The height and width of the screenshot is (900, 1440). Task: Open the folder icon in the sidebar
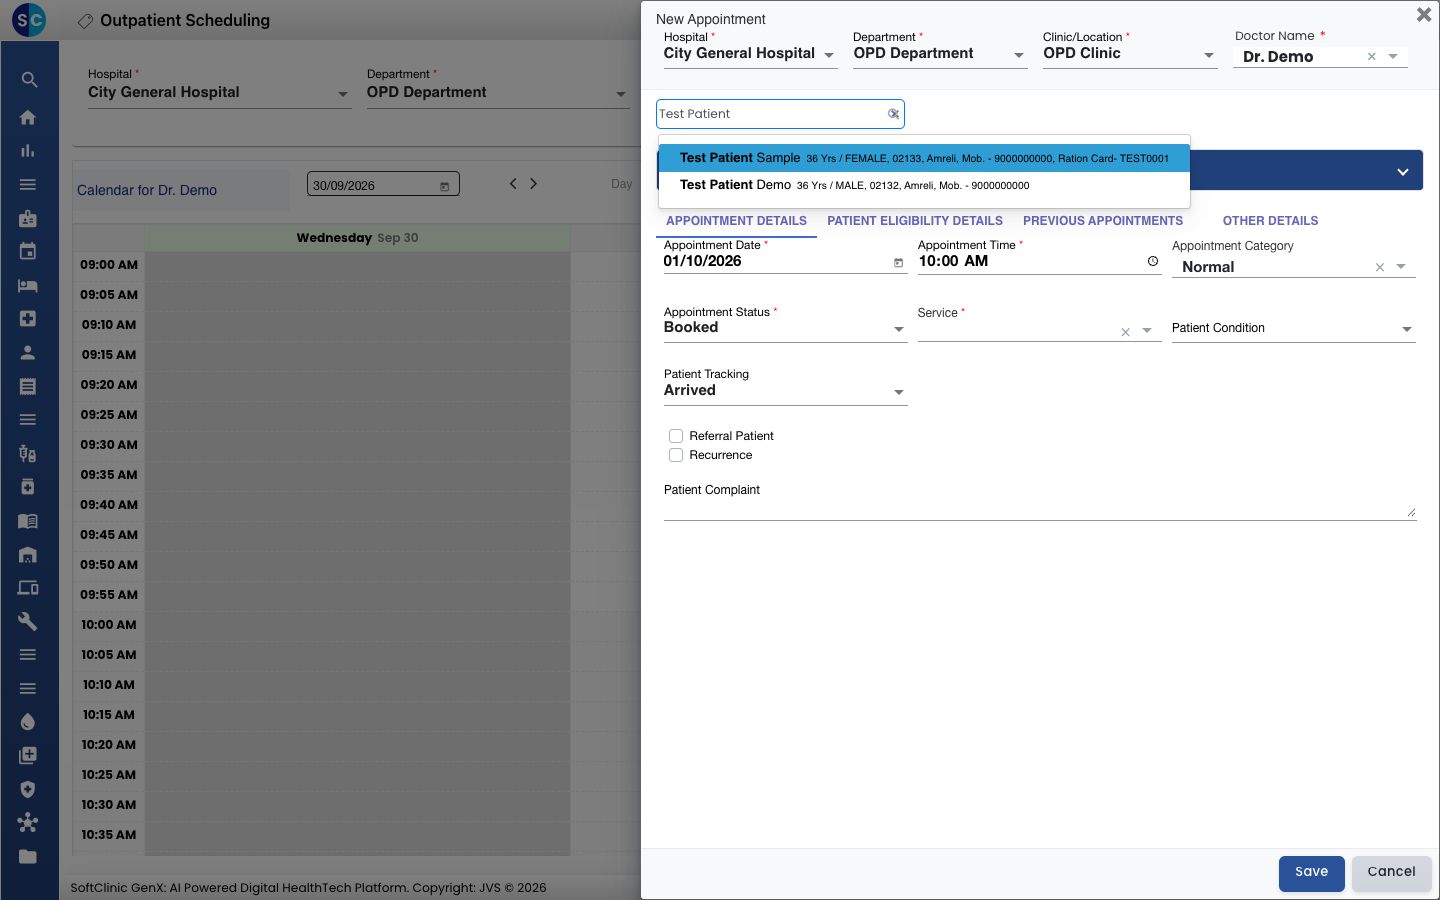click(x=28, y=856)
